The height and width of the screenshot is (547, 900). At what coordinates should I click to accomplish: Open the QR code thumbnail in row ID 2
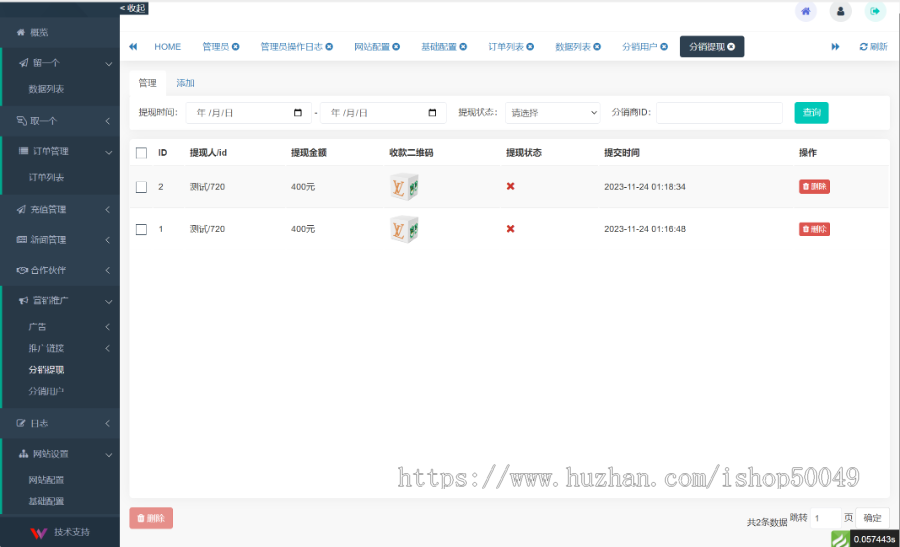(404, 187)
